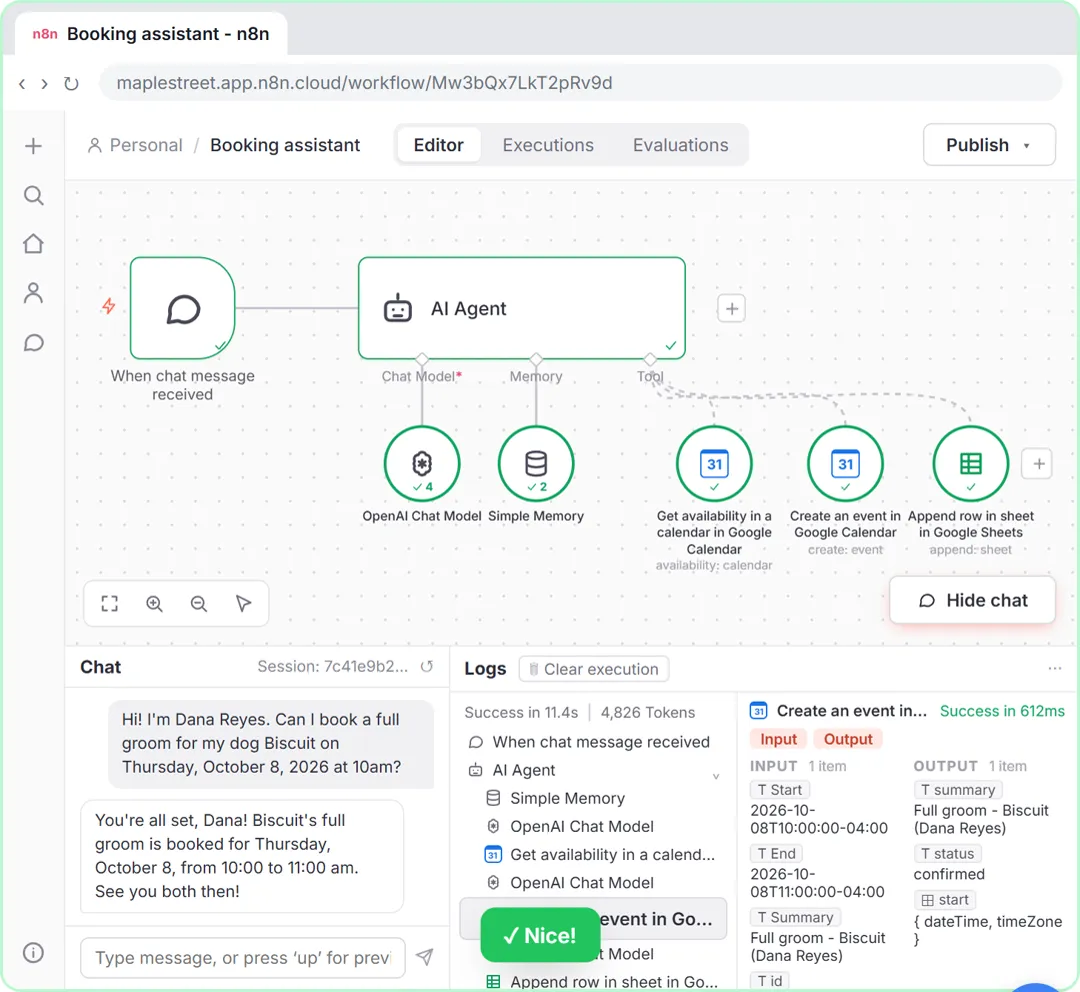
Task: Reset the chat session with refresh icon
Action: 427,666
